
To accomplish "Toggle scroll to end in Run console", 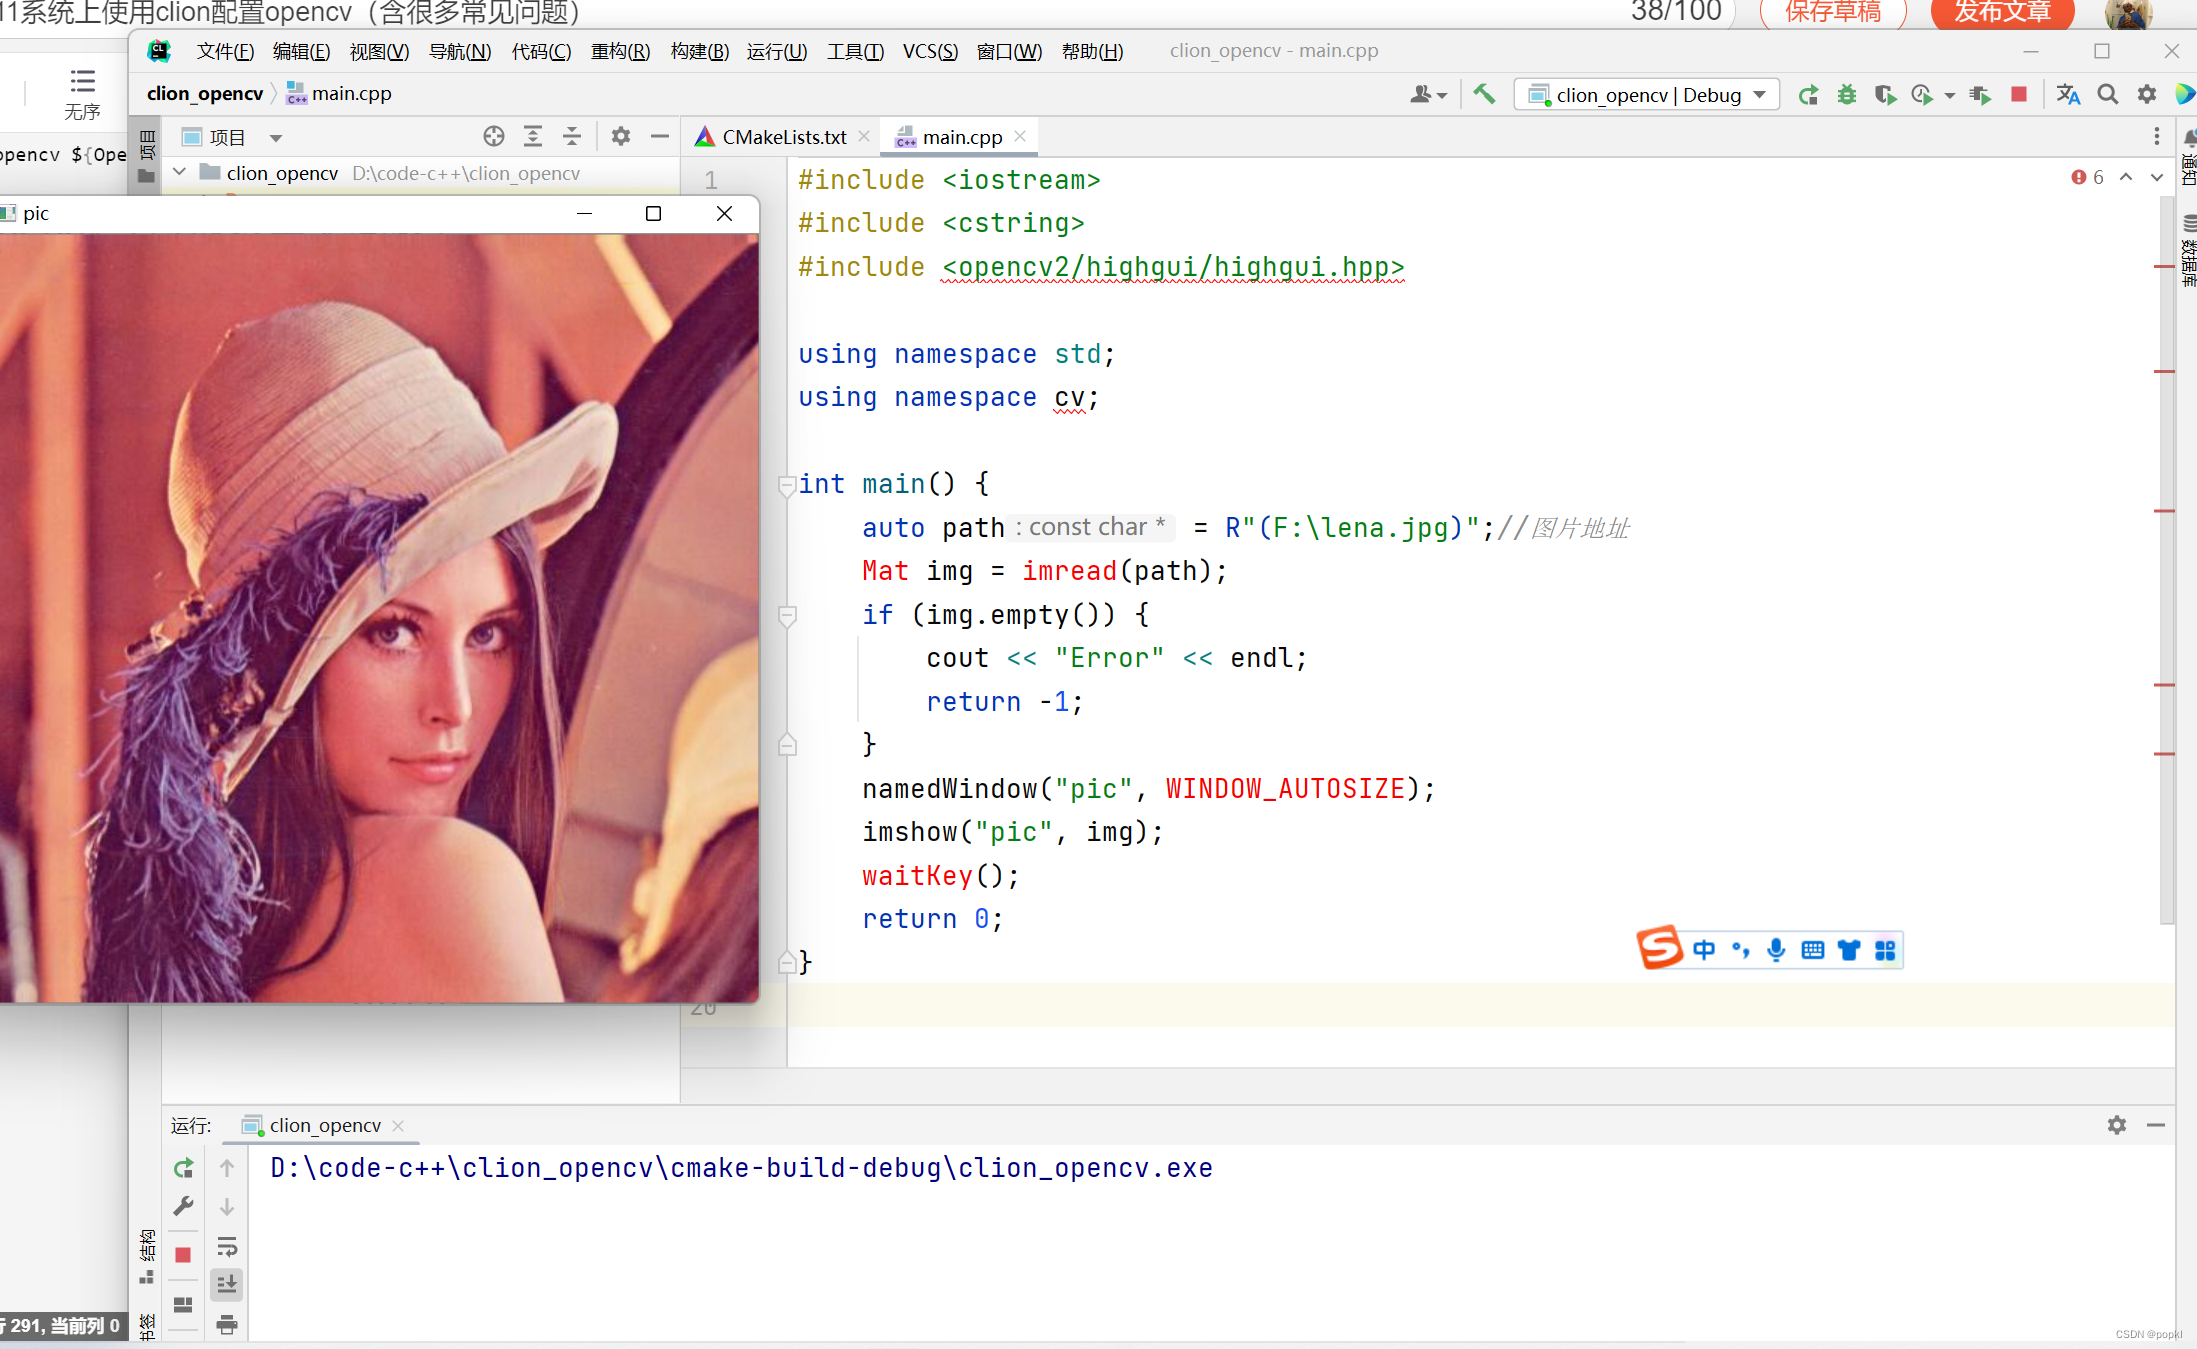I will [227, 1284].
